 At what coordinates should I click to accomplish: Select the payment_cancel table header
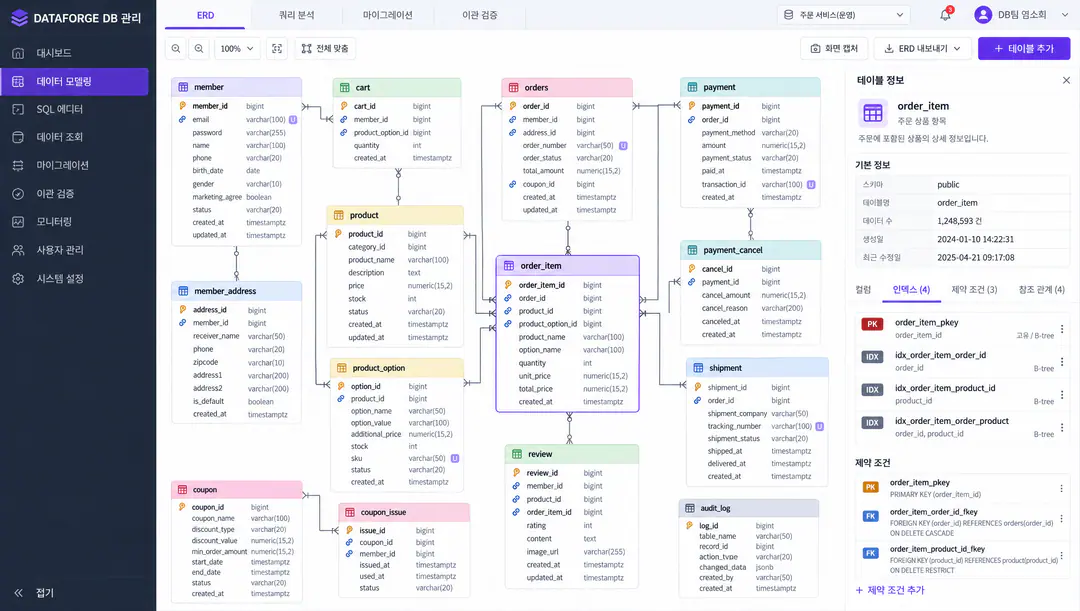[x=751, y=250]
